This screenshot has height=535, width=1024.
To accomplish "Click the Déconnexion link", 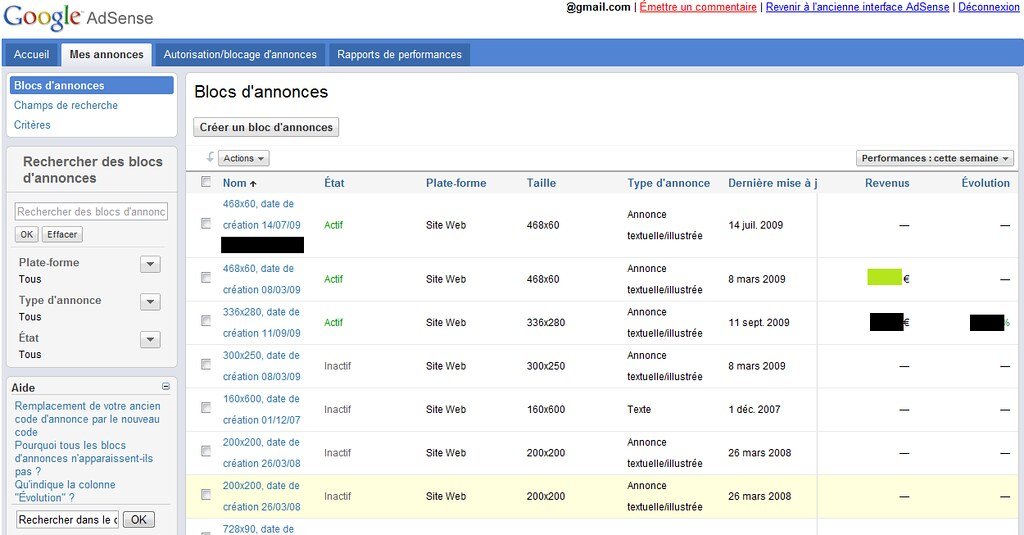I will (x=988, y=7).
